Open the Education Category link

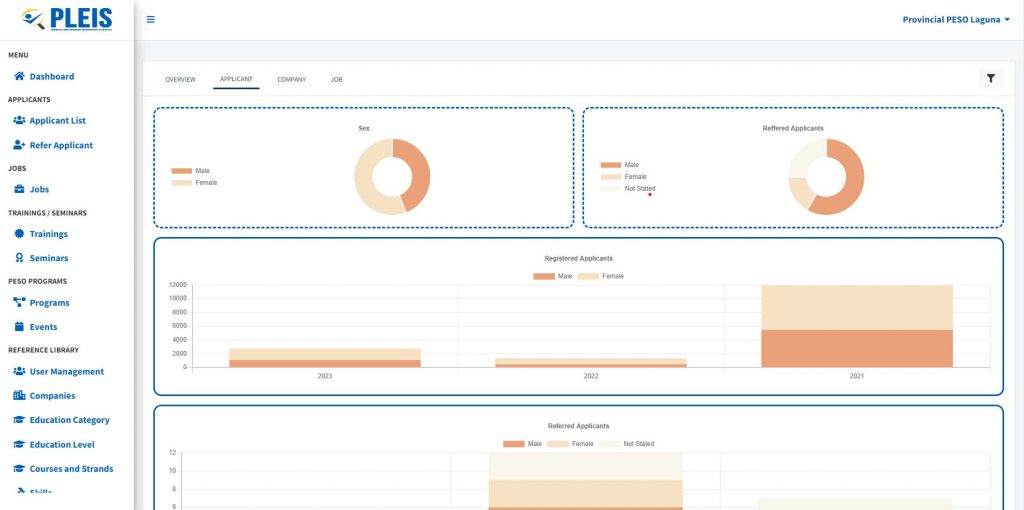point(69,420)
